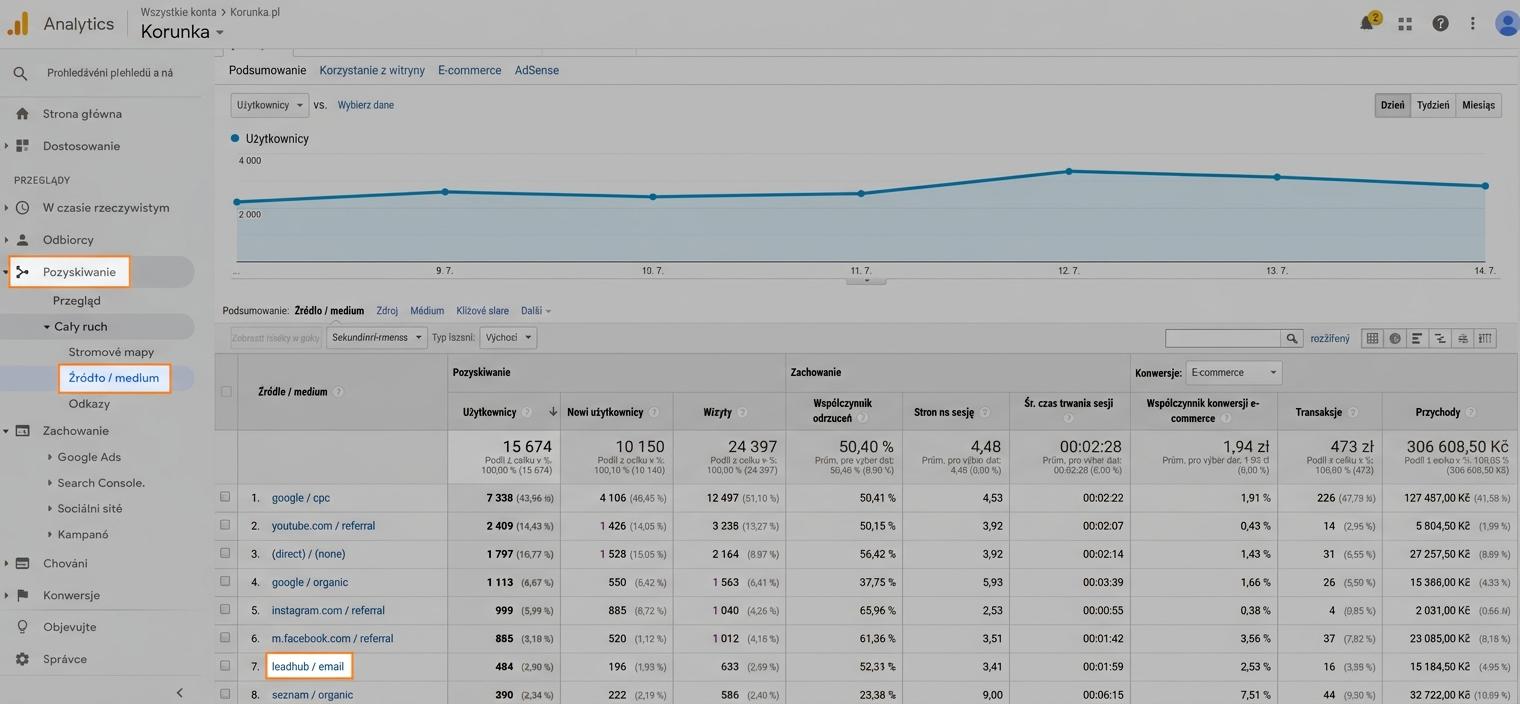Open the user account avatar
Screen dimensions: 1520x704
click(1507, 23)
